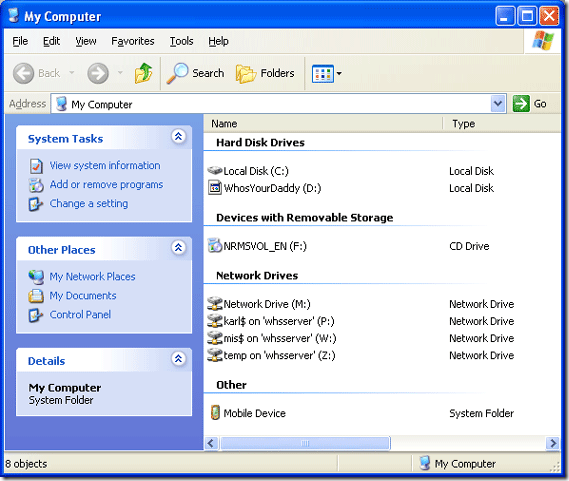Click the Hard Disk Drives group header
Viewport: 569px width, 481px height.
pos(260,142)
